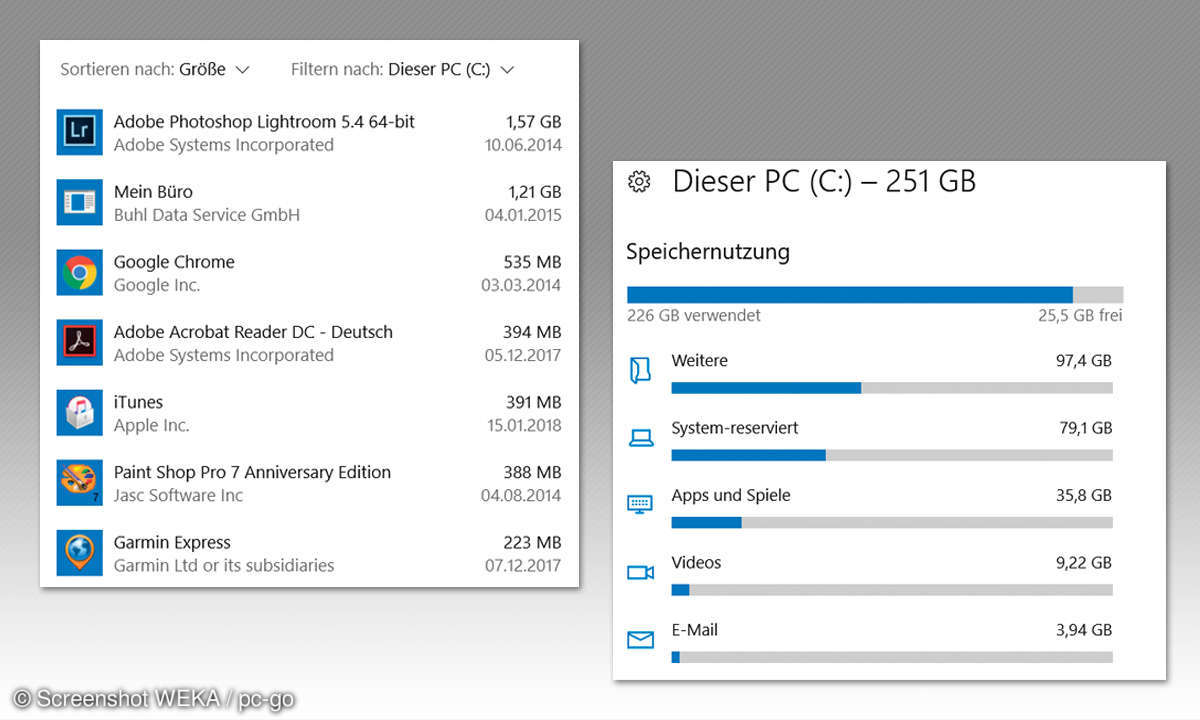Click the System-reserviert laptop icon
The image size is (1200, 720).
coord(640,437)
